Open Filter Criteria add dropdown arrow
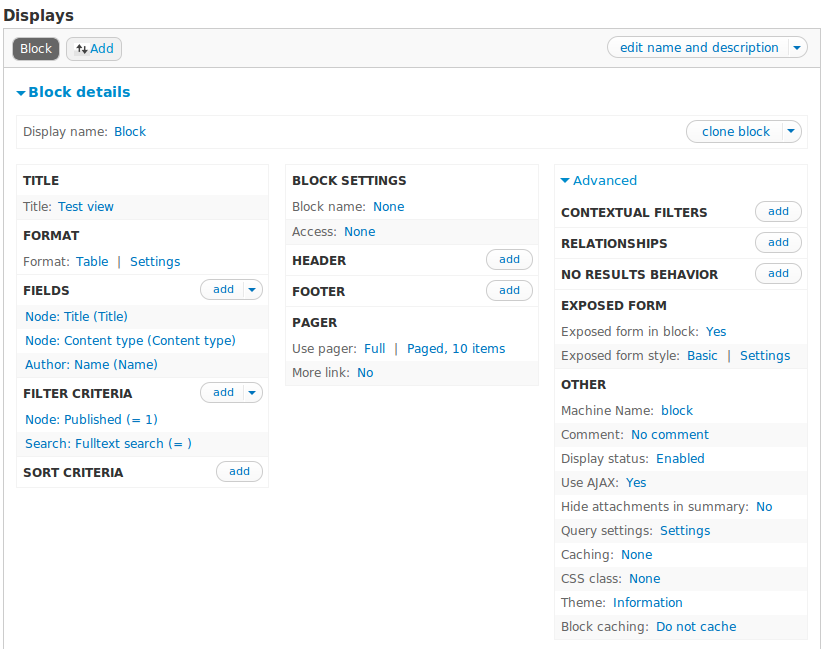The height and width of the screenshot is (649, 824). pyautogui.click(x=252, y=393)
